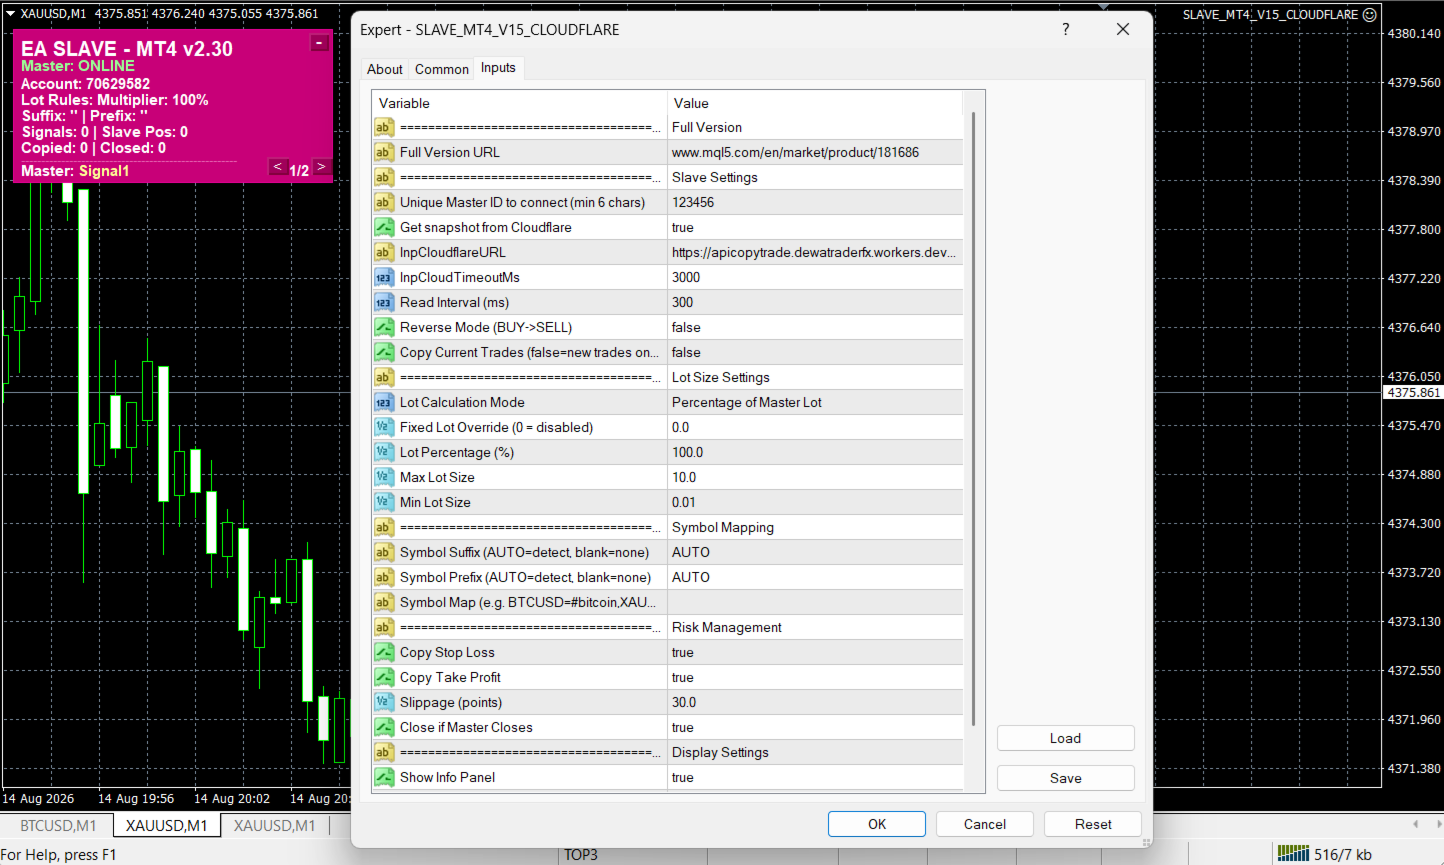Click the Full Version URL value cell

(x=815, y=152)
